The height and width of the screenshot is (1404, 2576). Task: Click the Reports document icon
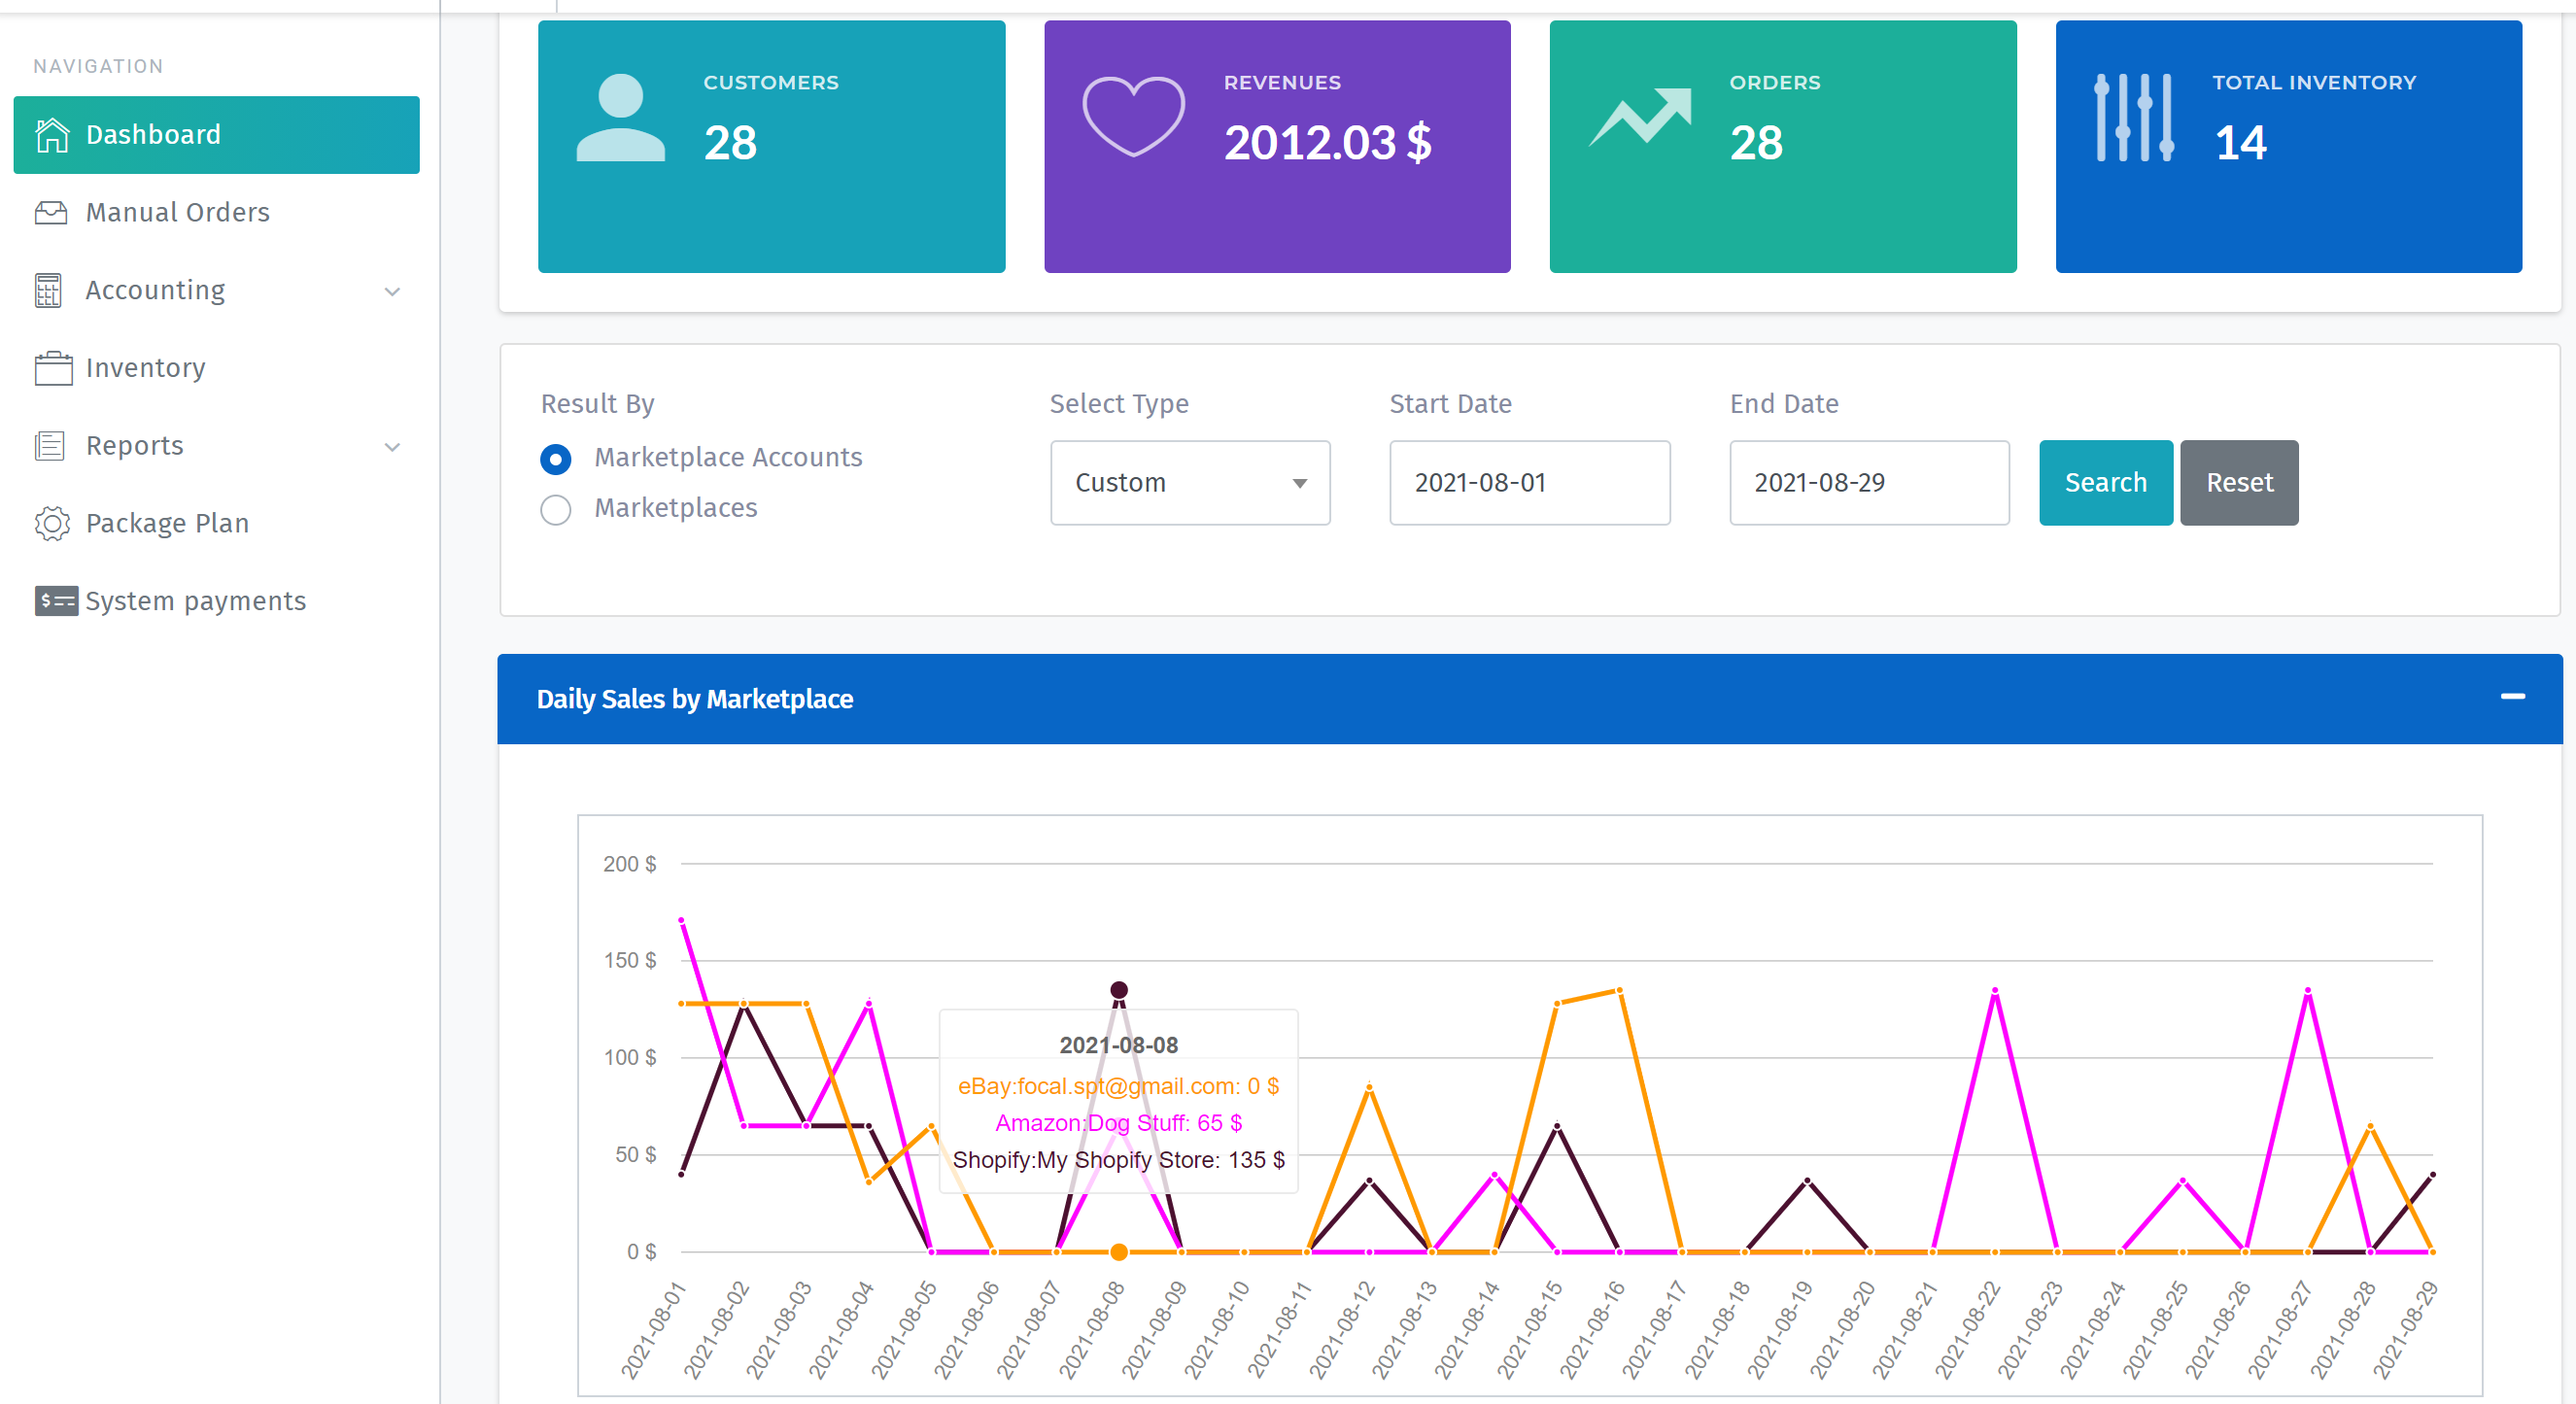click(50, 445)
